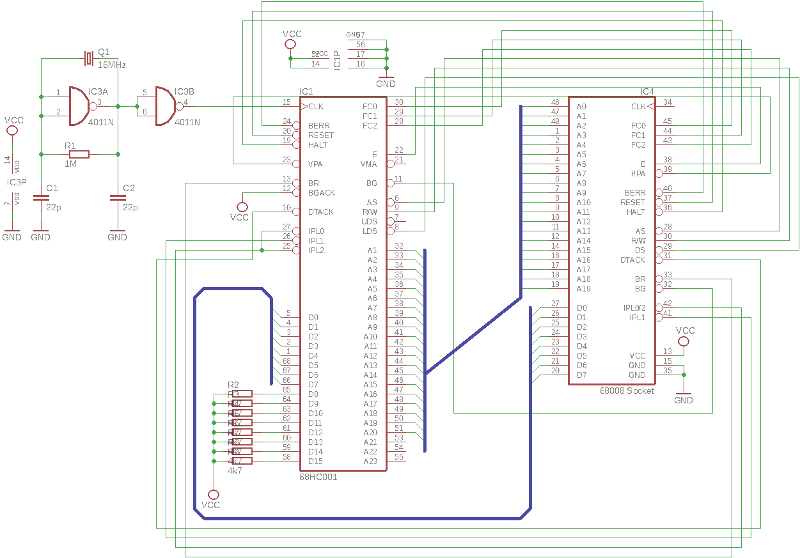Screen dimensions: 800x558
Task: Select the 22p value beside C1
Action: coord(54,207)
